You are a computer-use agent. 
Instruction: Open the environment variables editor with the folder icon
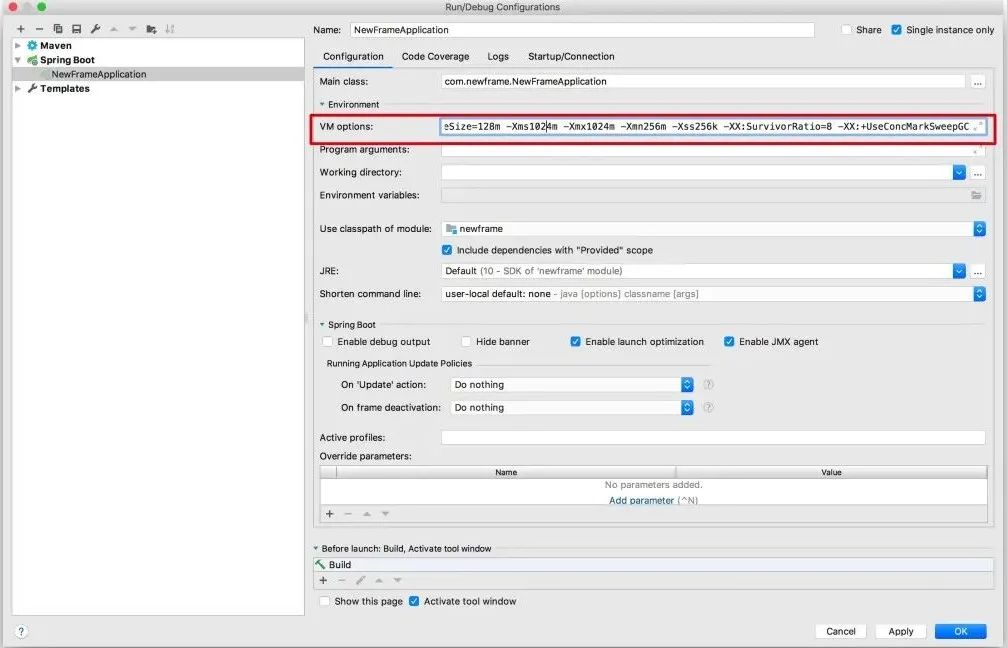pos(976,195)
